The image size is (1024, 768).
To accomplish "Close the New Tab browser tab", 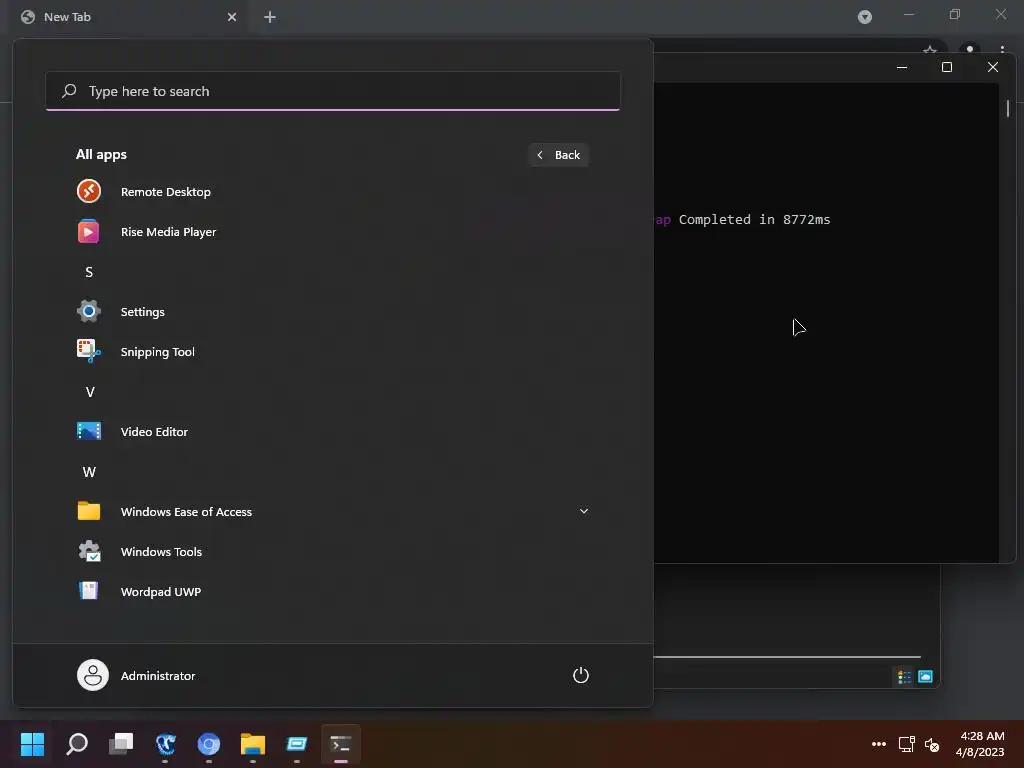I will tap(232, 17).
